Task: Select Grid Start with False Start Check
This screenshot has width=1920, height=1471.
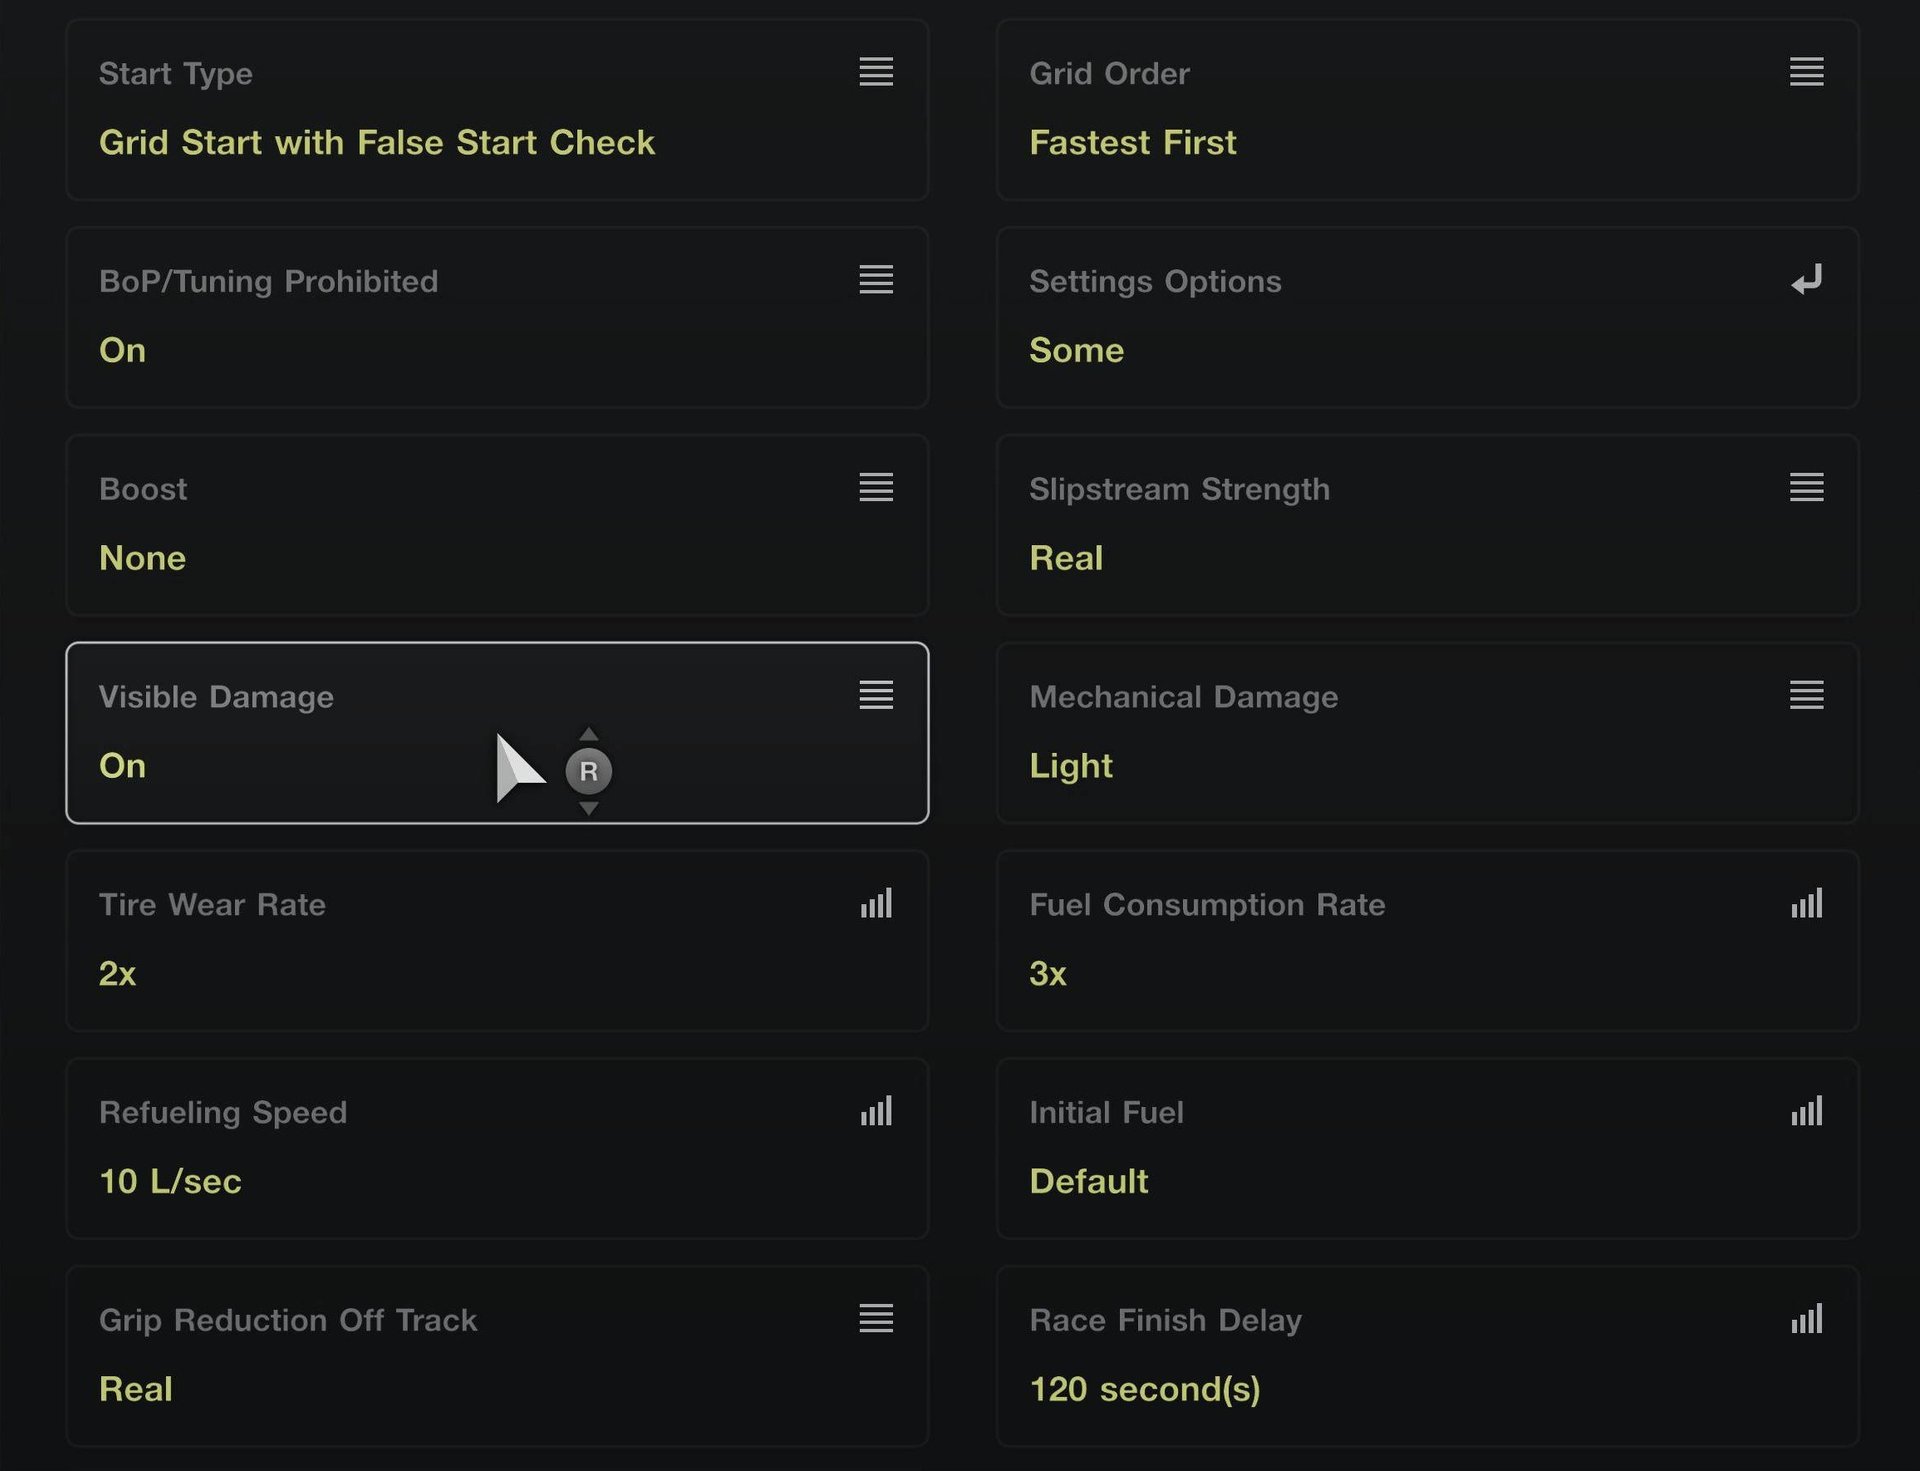Action: point(377,143)
